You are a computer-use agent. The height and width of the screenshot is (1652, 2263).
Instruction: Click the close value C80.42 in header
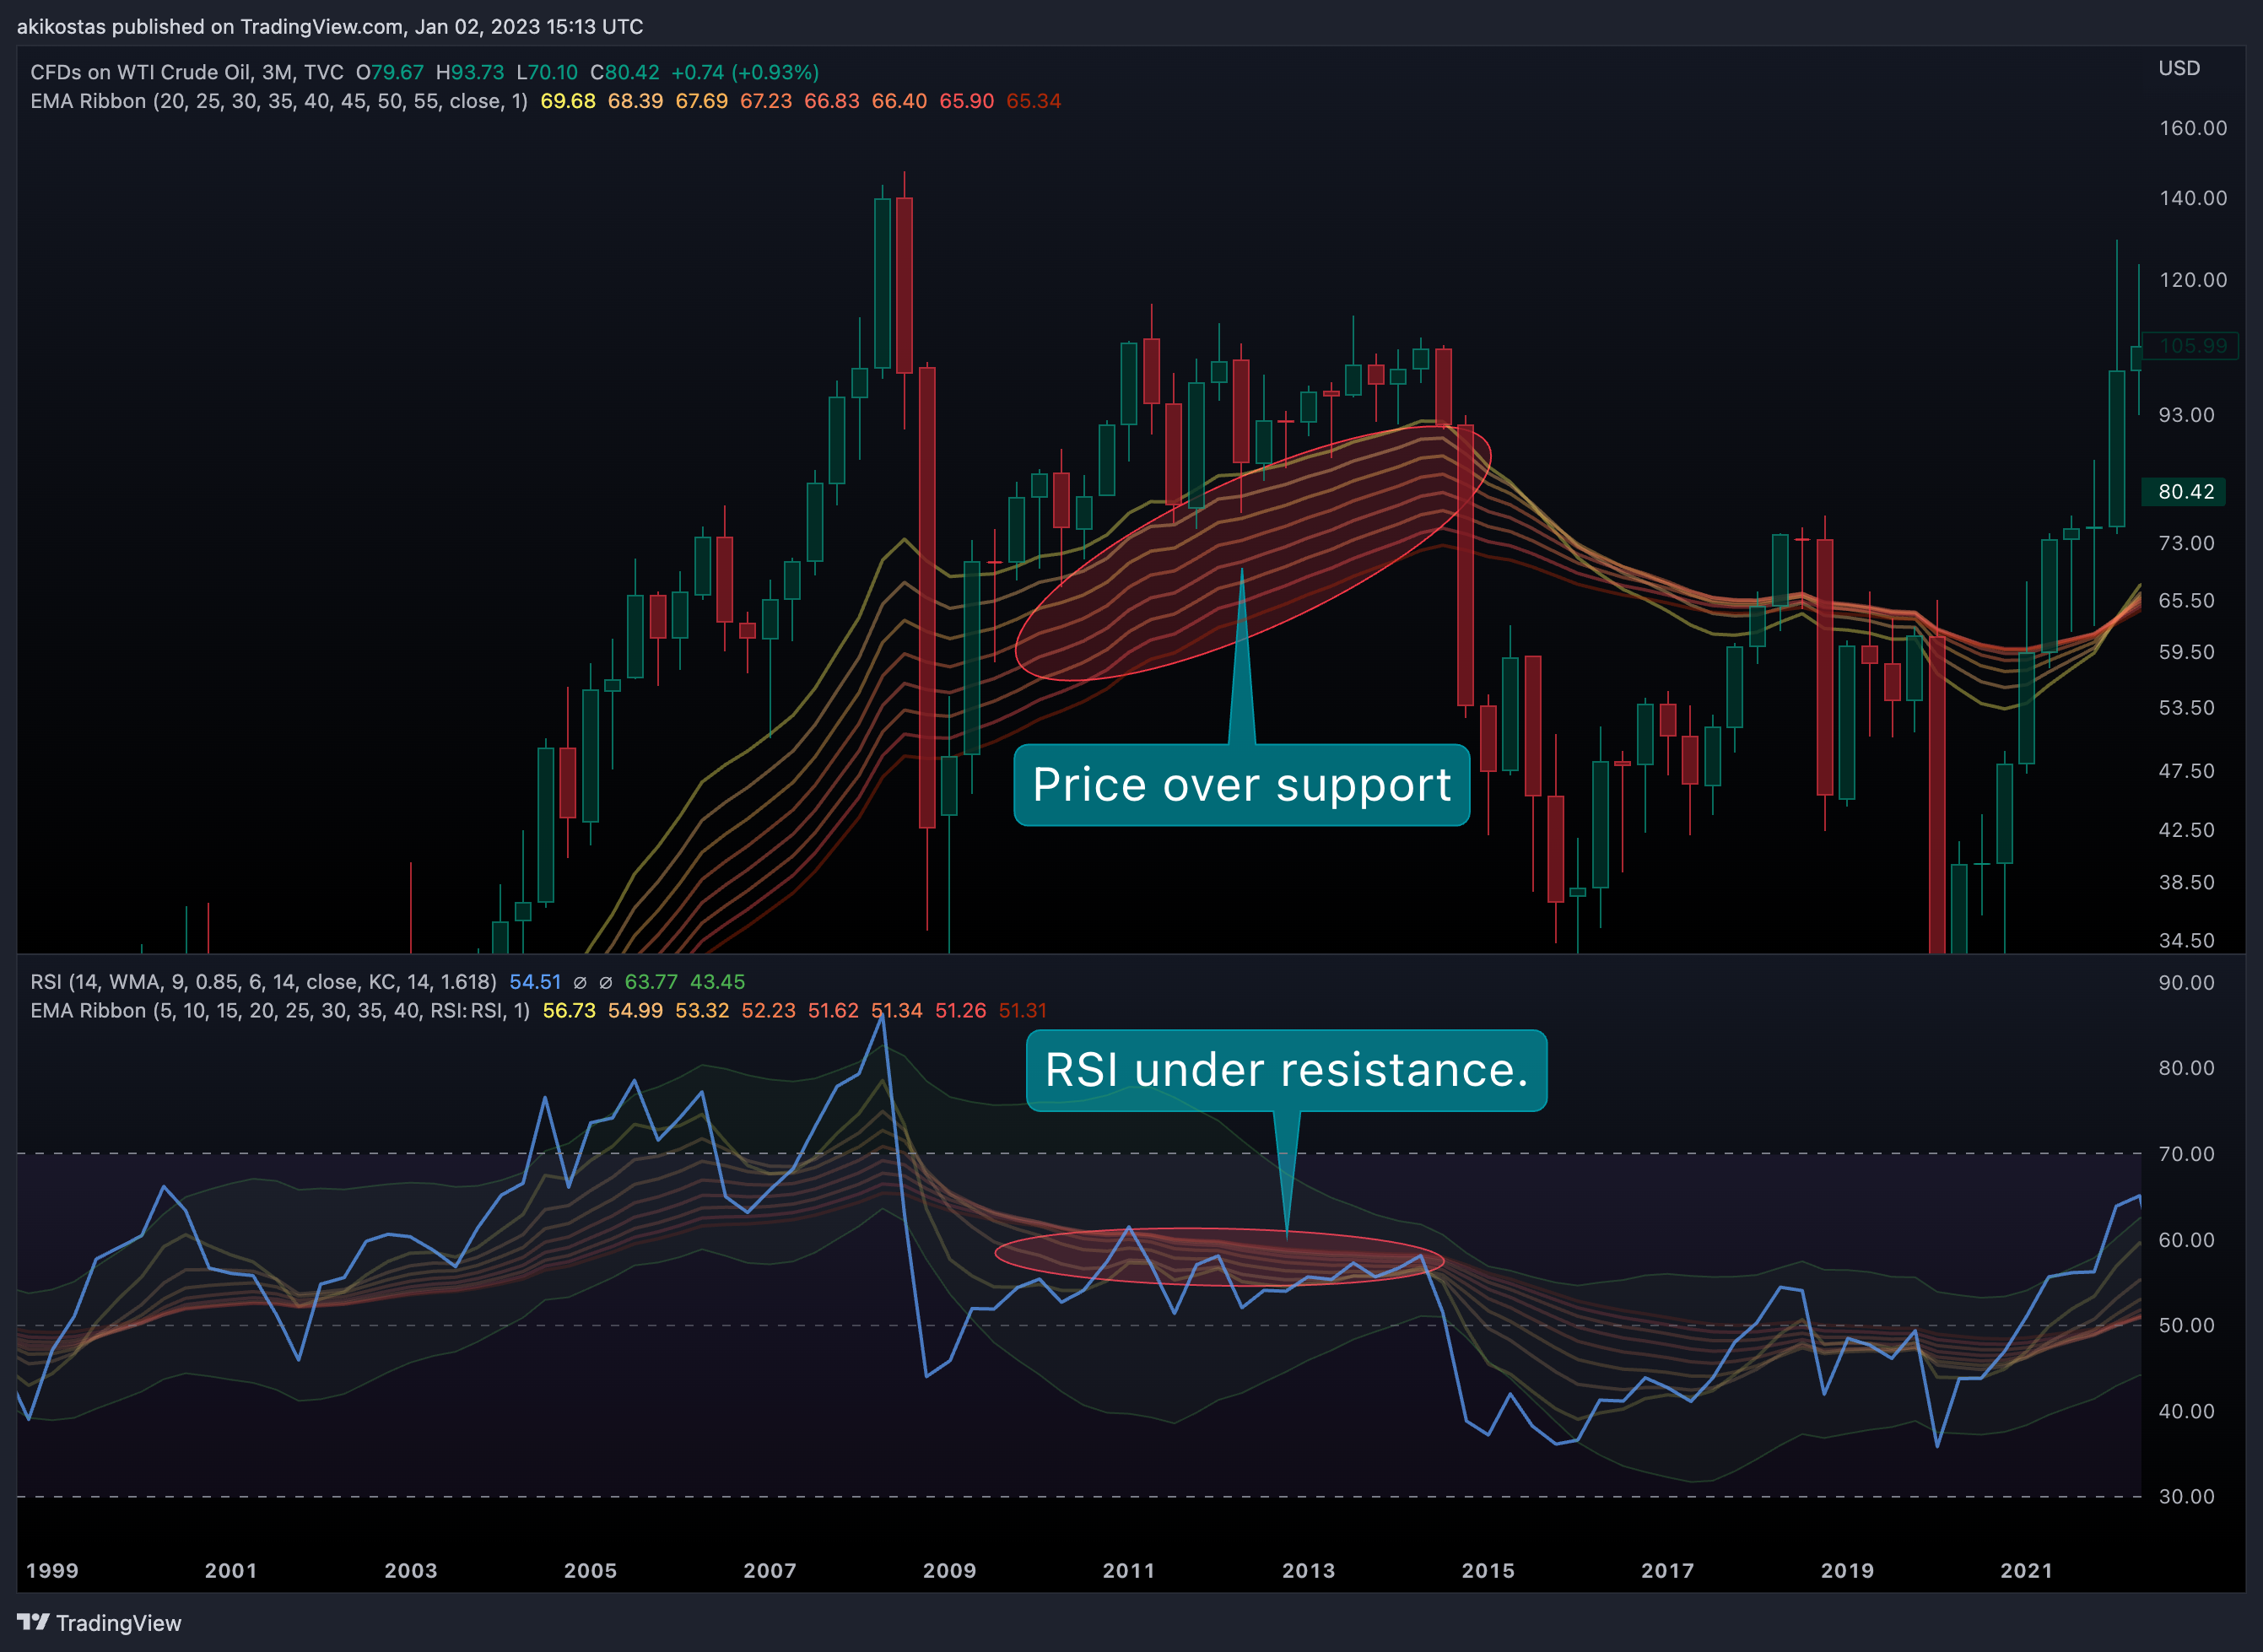(624, 72)
